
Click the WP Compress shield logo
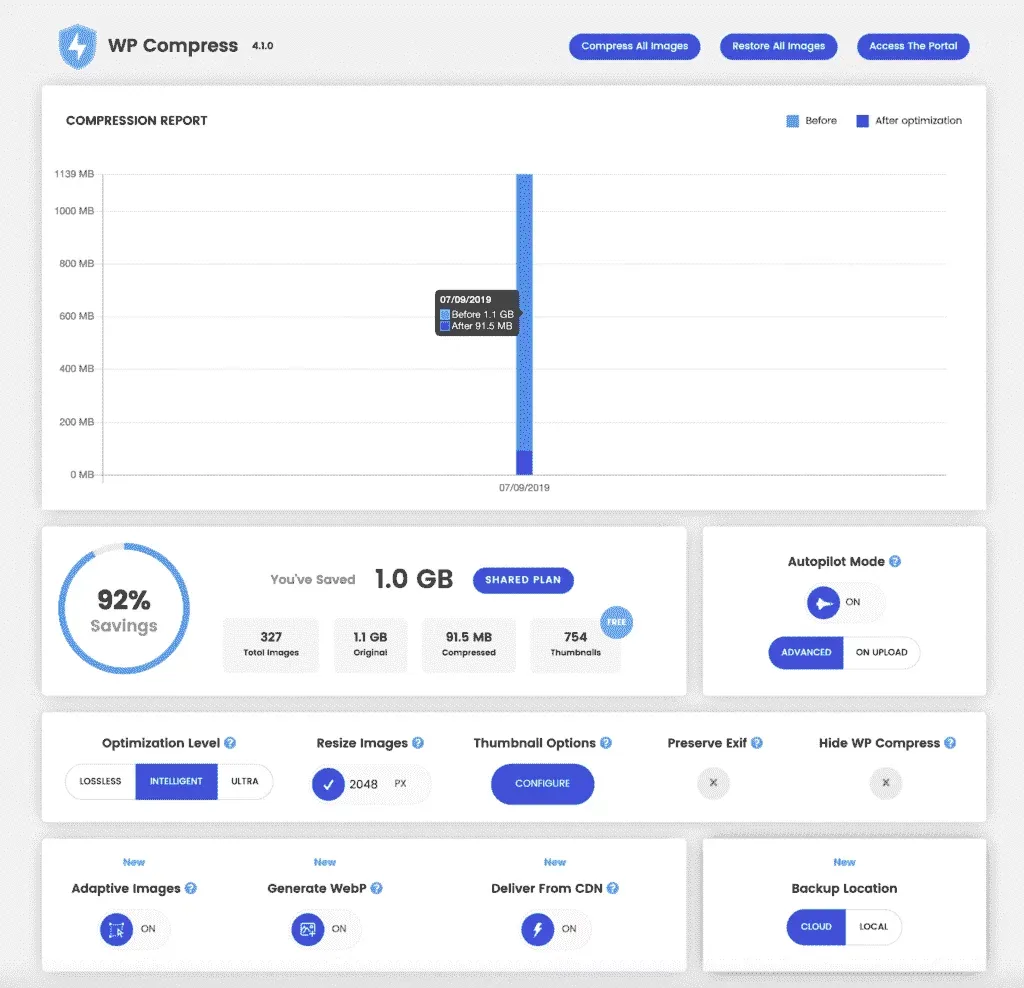point(76,46)
